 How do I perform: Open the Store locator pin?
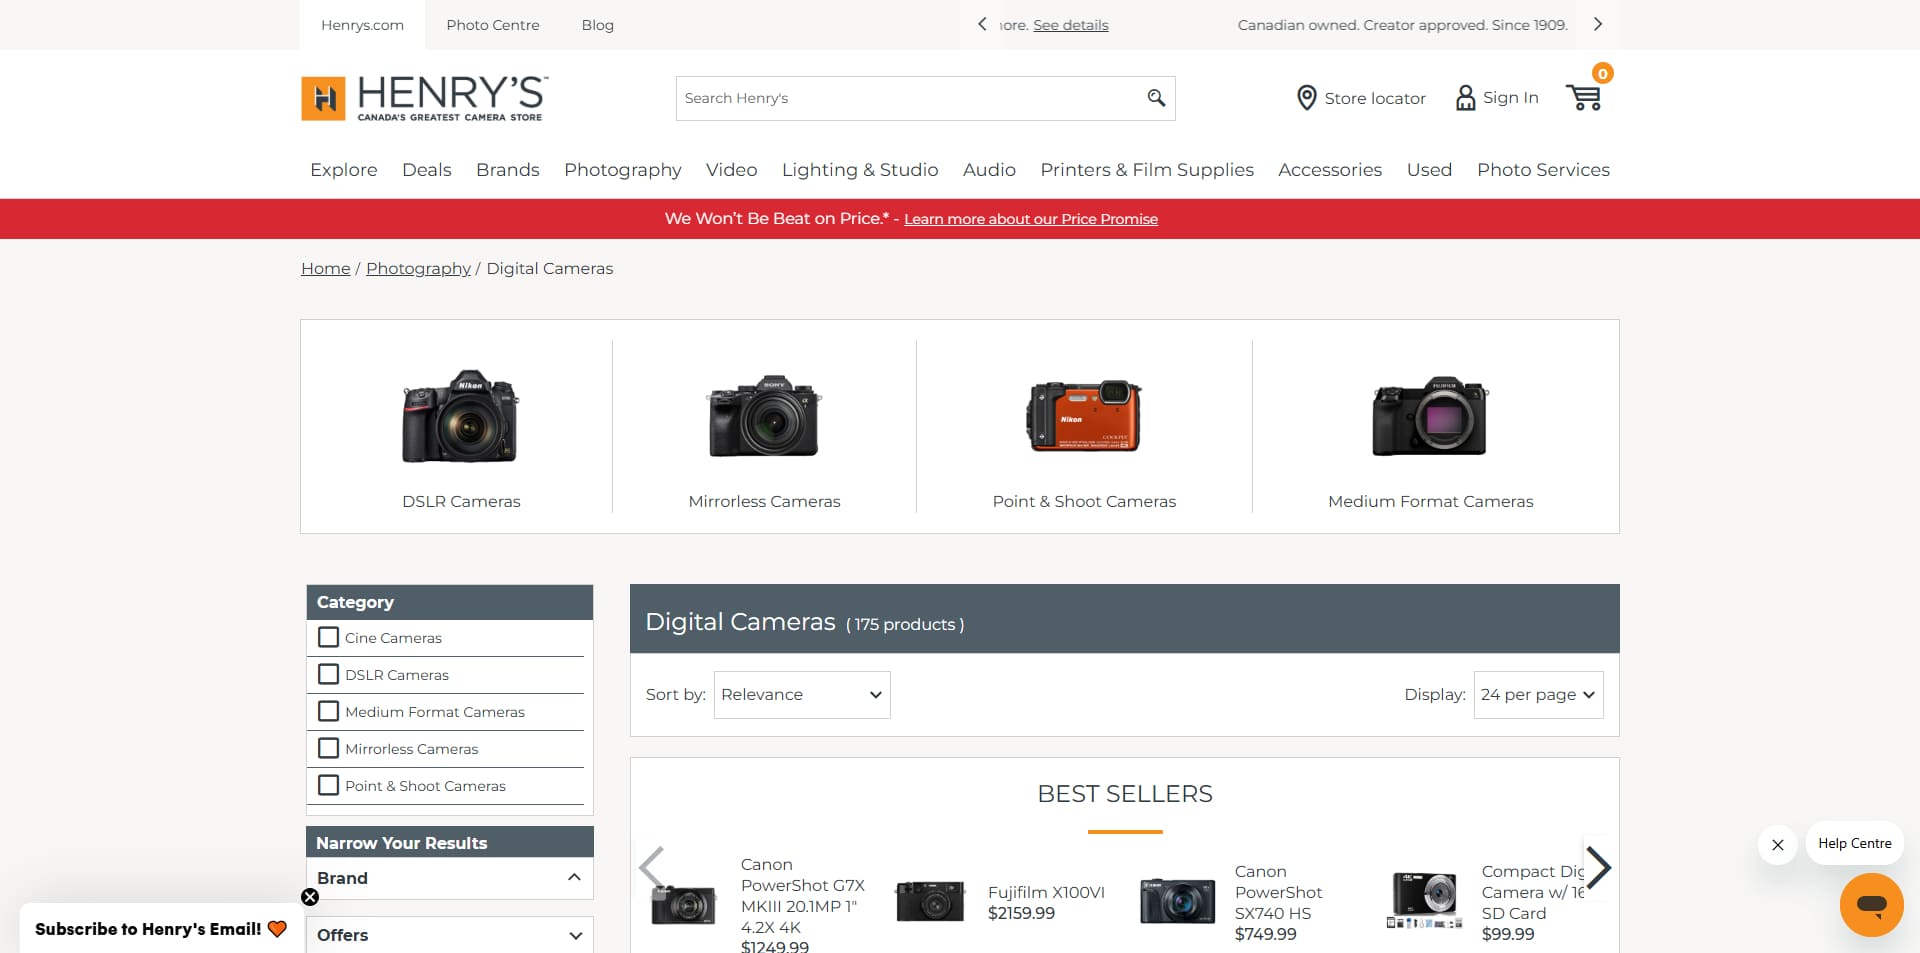click(1306, 98)
